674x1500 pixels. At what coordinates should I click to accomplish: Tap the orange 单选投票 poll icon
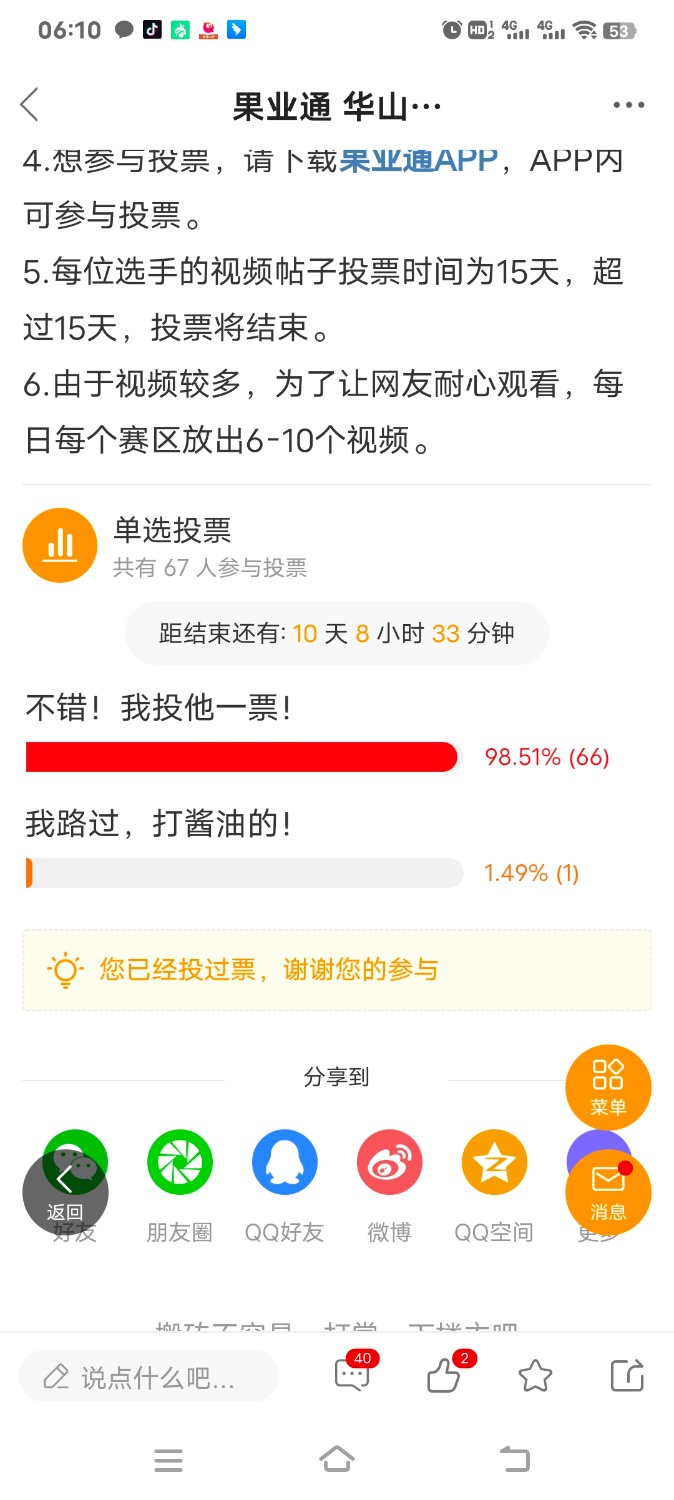click(60, 545)
